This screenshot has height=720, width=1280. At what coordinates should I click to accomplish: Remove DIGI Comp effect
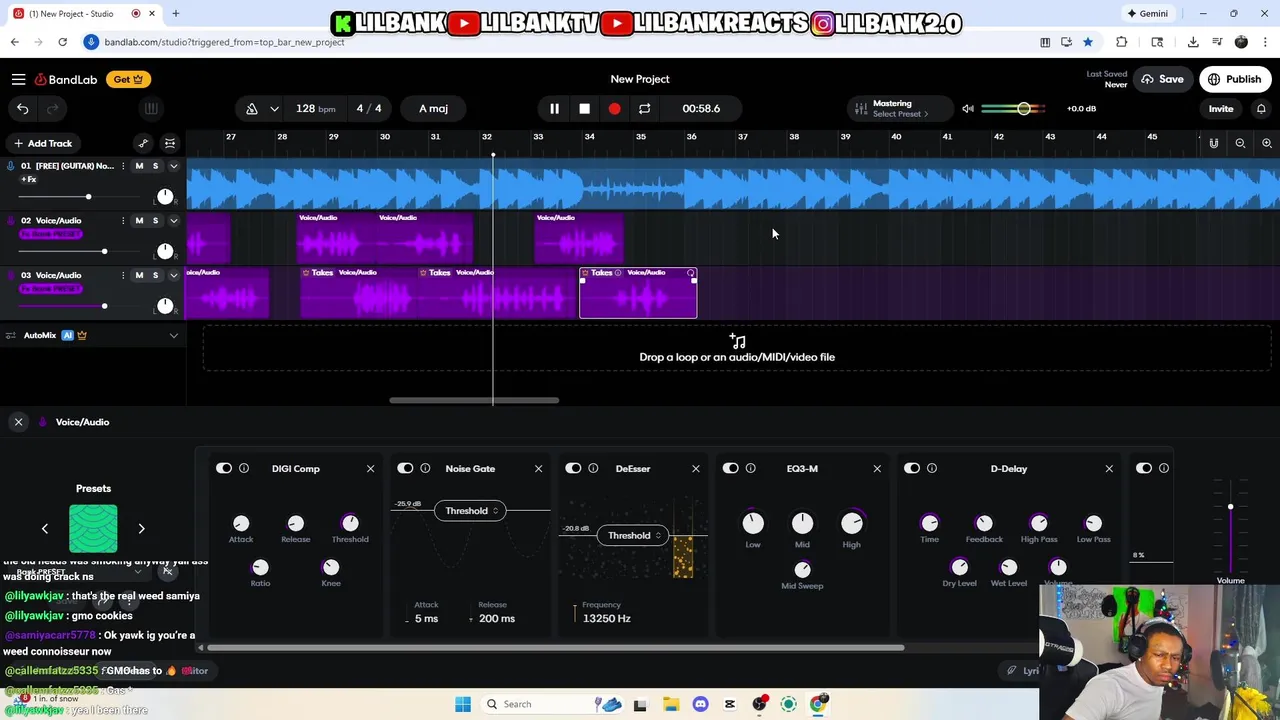tap(370, 468)
